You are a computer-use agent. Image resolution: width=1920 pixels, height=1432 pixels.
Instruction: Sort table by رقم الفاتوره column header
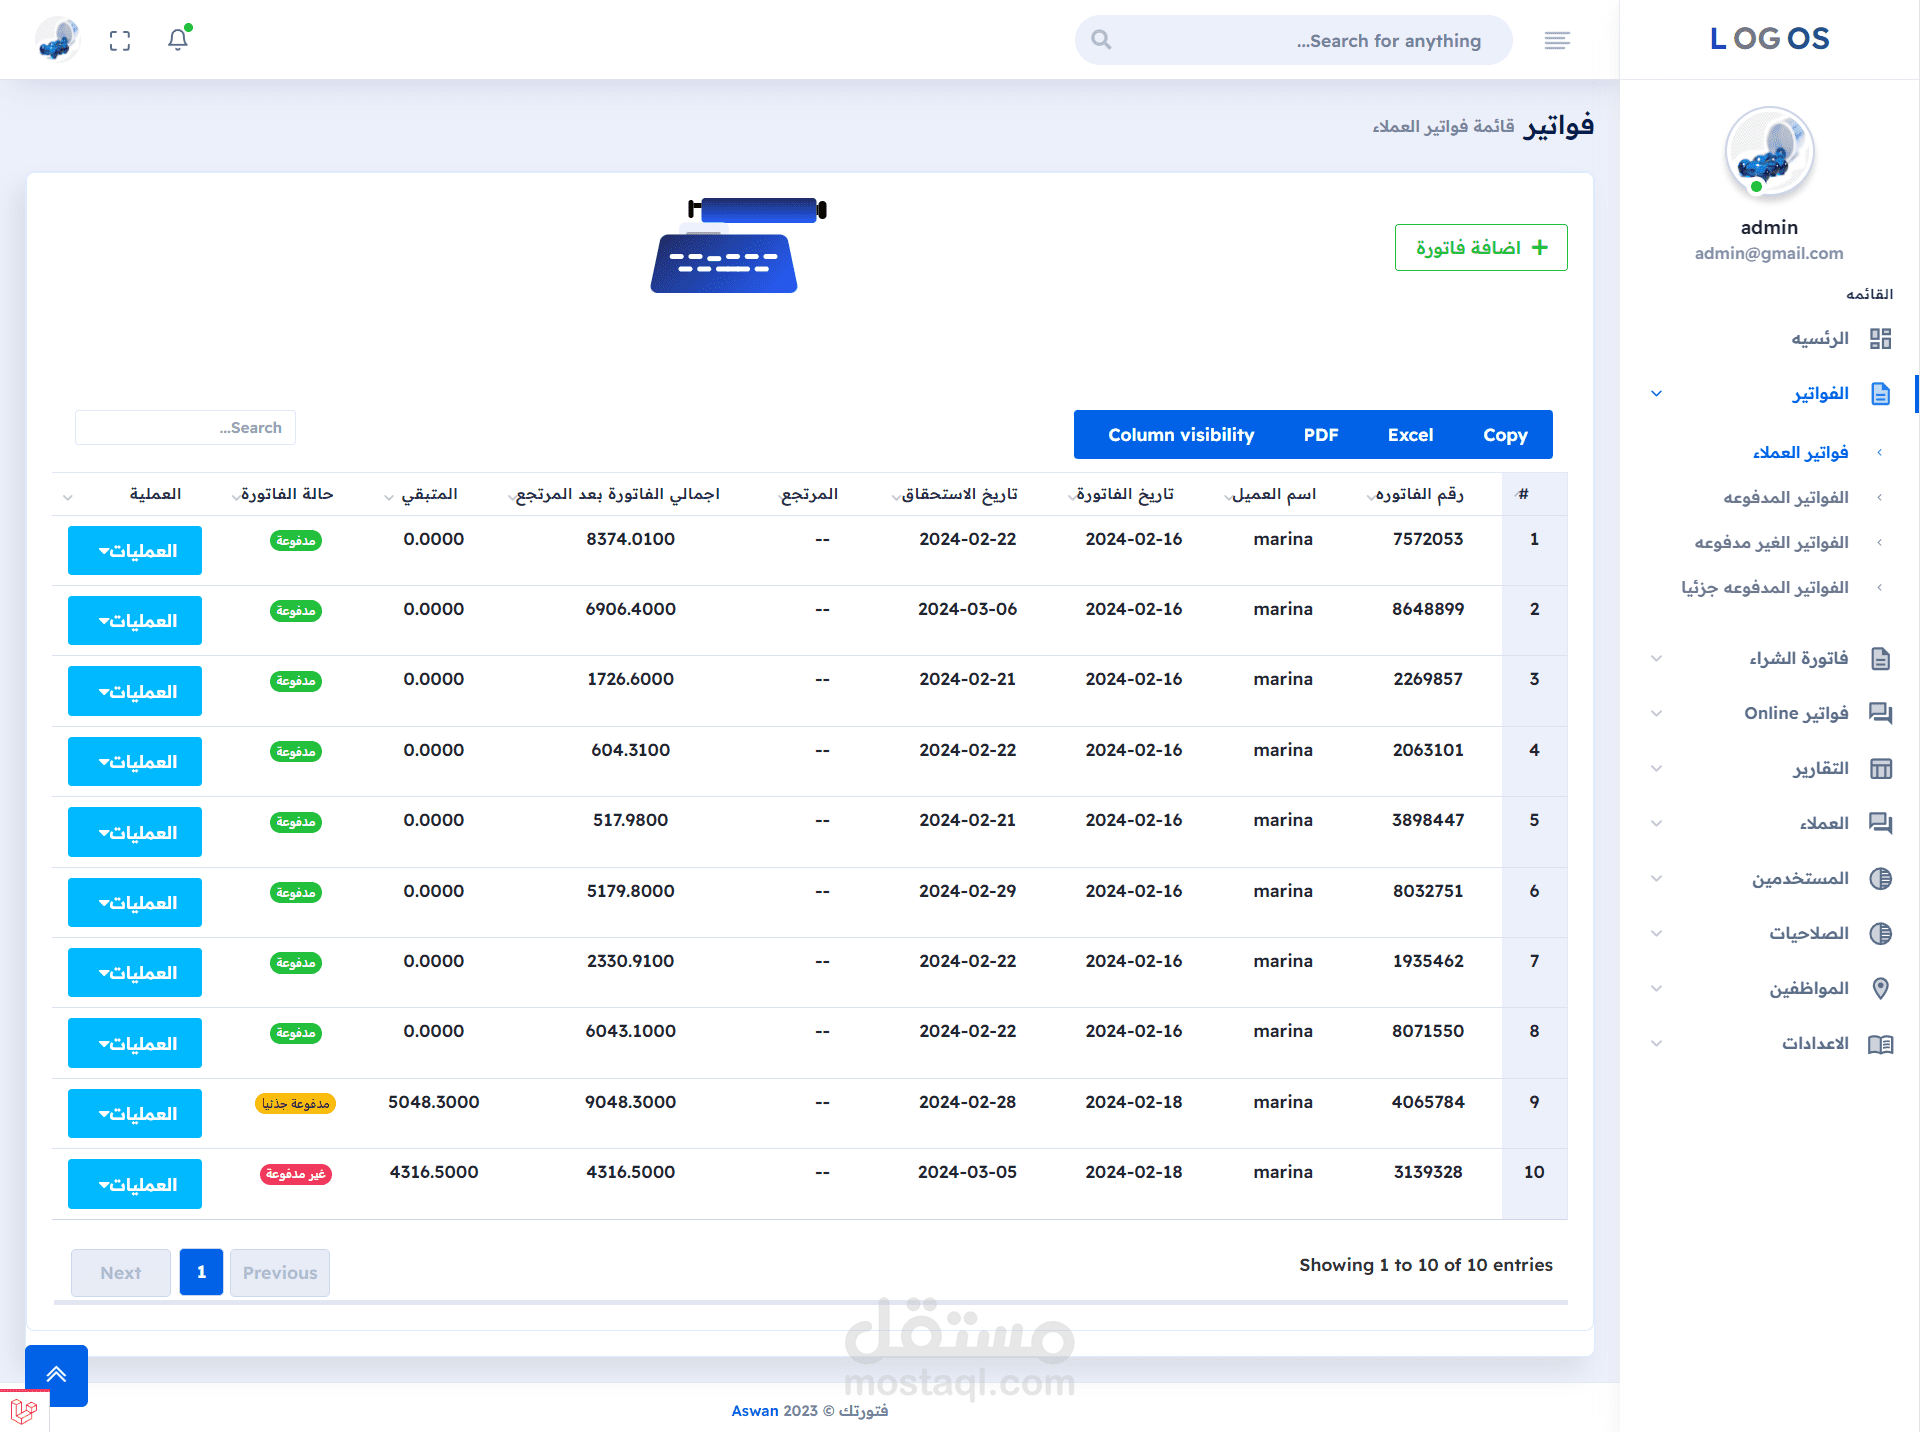click(x=1419, y=494)
